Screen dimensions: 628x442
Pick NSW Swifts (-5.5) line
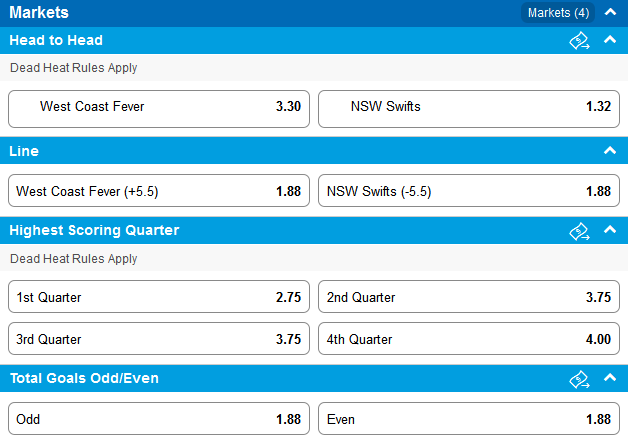469,191
